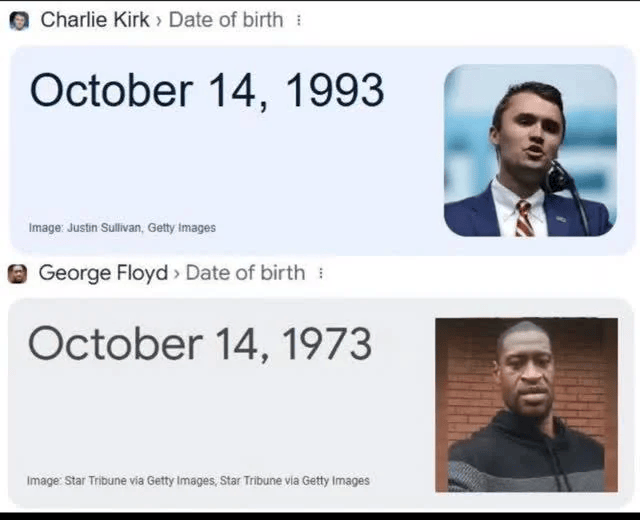
Task: Open the photo in the October 14, 1973 card
Action: pyautogui.click(x=526, y=404)
